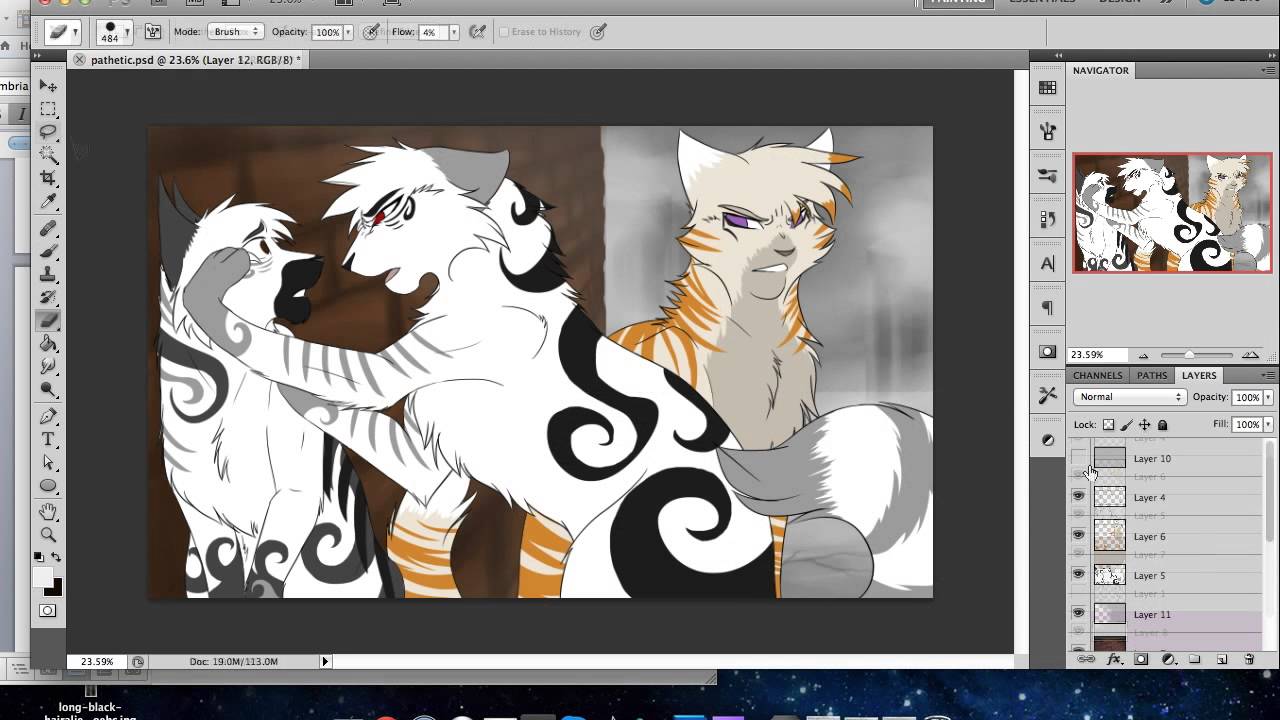
Task: Create new adjustment layer
Action: pyautogui.click(x=1168, y=660)
